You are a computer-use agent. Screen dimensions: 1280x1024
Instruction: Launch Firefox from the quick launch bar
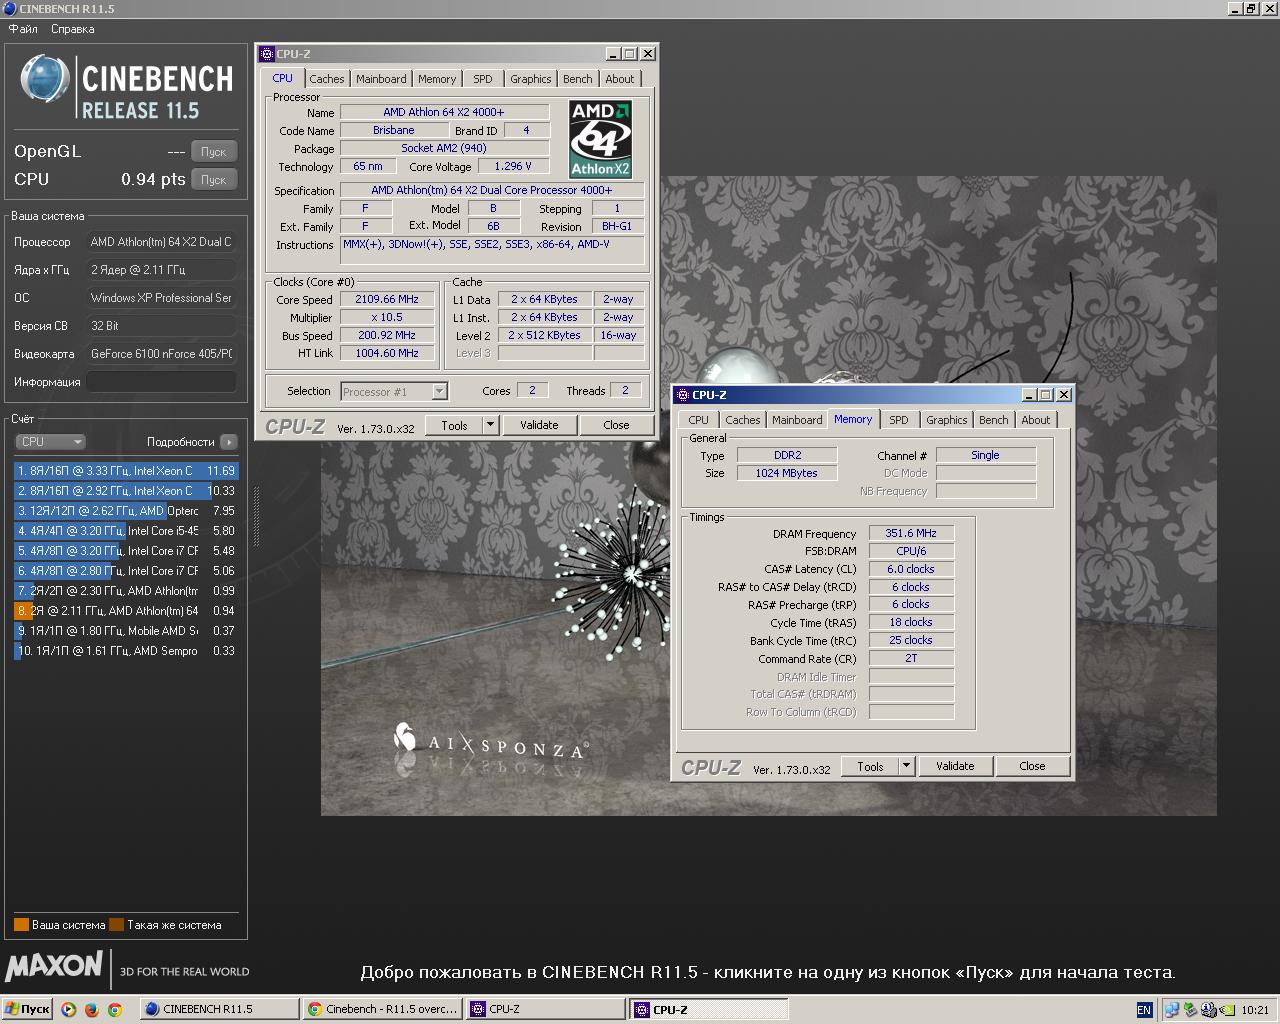tap(92, 1010)
